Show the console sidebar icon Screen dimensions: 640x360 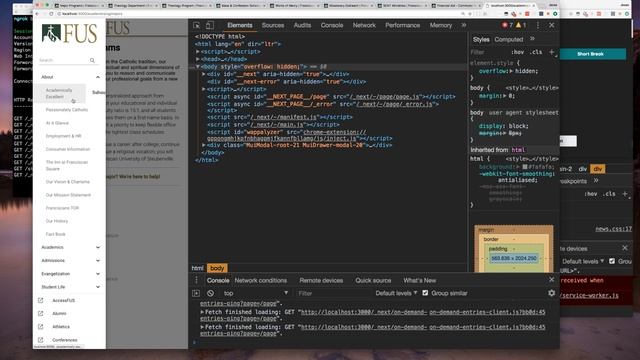pyautogui.click(x=196, y=293)
